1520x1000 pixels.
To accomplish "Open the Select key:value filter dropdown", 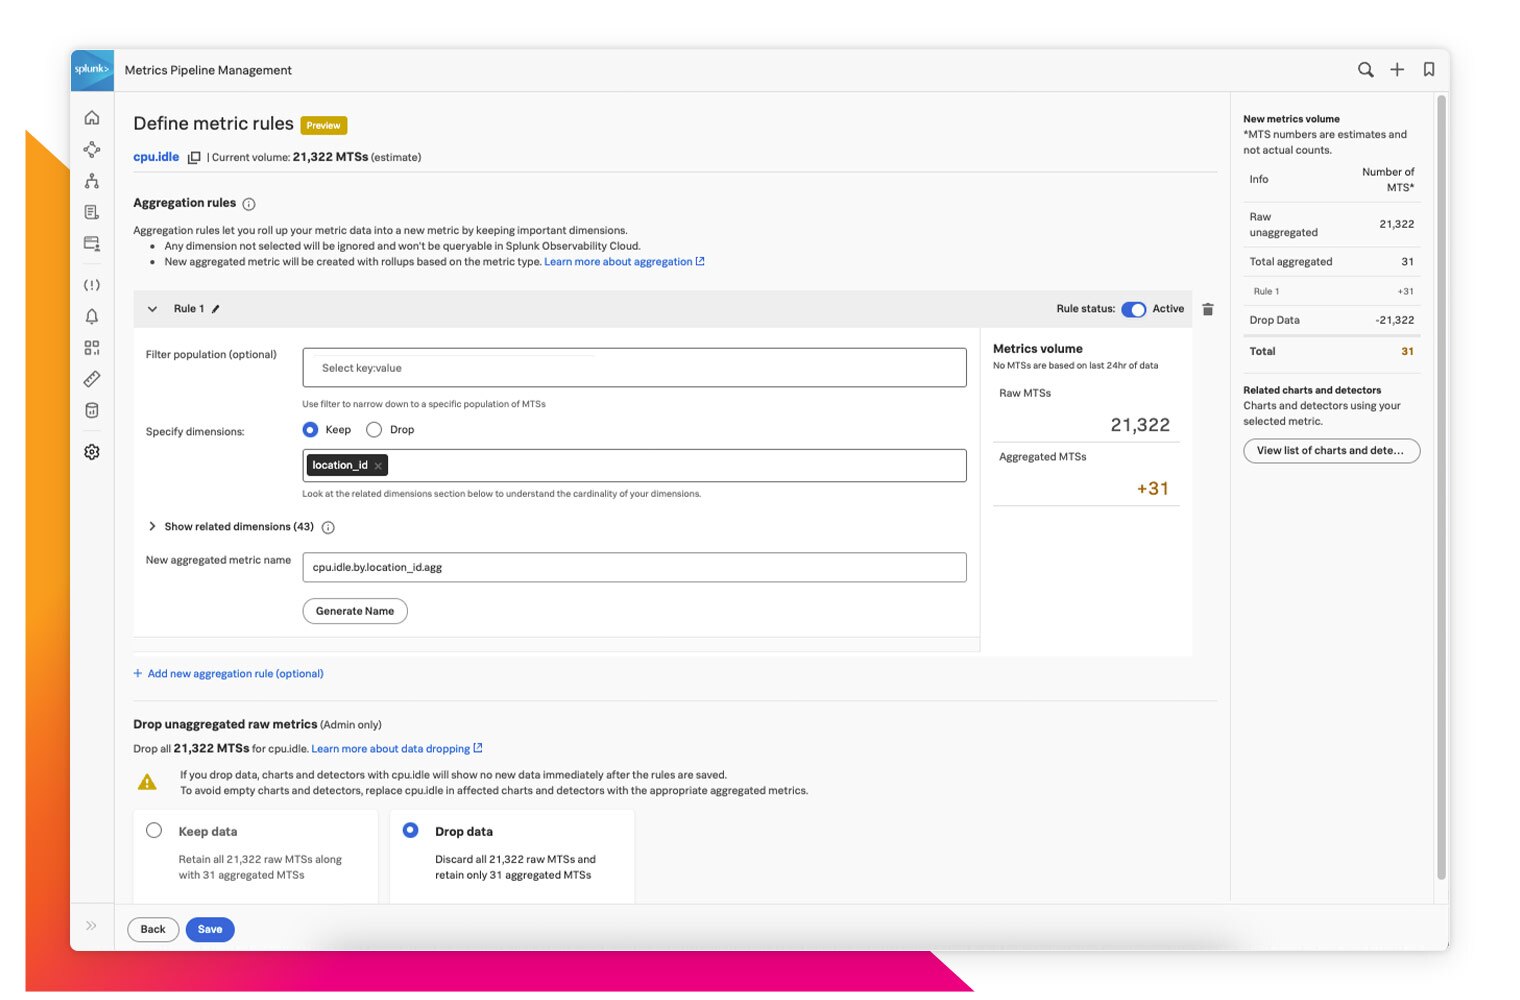I will [x=634, y=367].
